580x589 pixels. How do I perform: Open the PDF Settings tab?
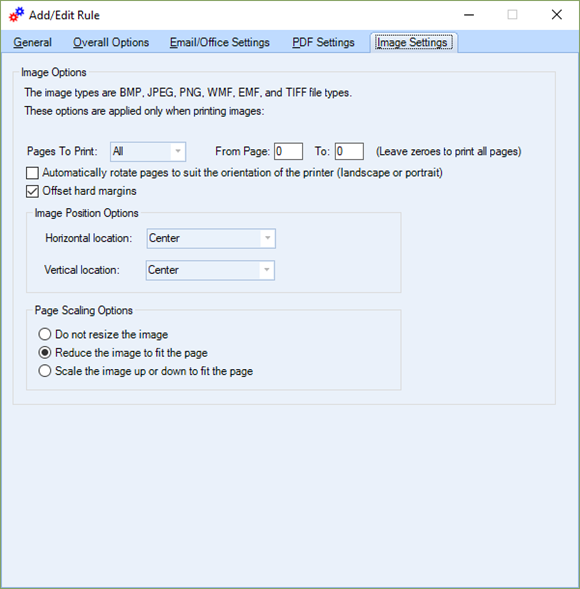pos(323,42)
